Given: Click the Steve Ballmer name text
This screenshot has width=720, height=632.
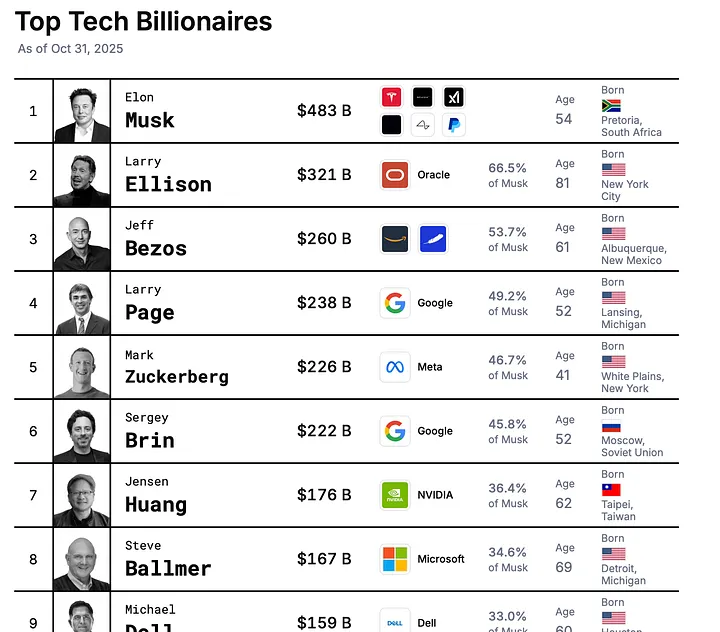Looking at the screenshot, I should tap(168, 559).
